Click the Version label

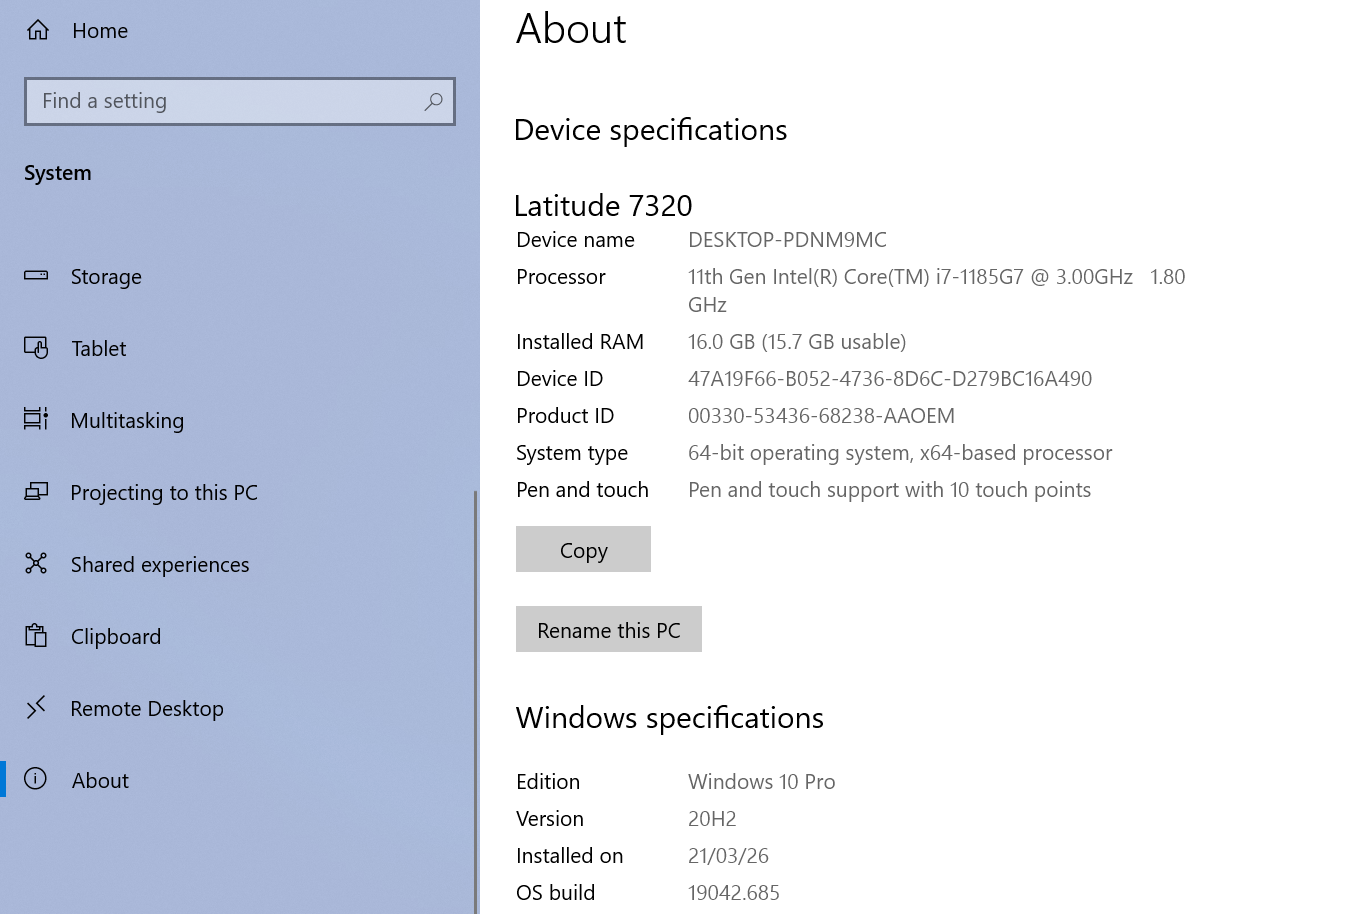coord(550,819)
